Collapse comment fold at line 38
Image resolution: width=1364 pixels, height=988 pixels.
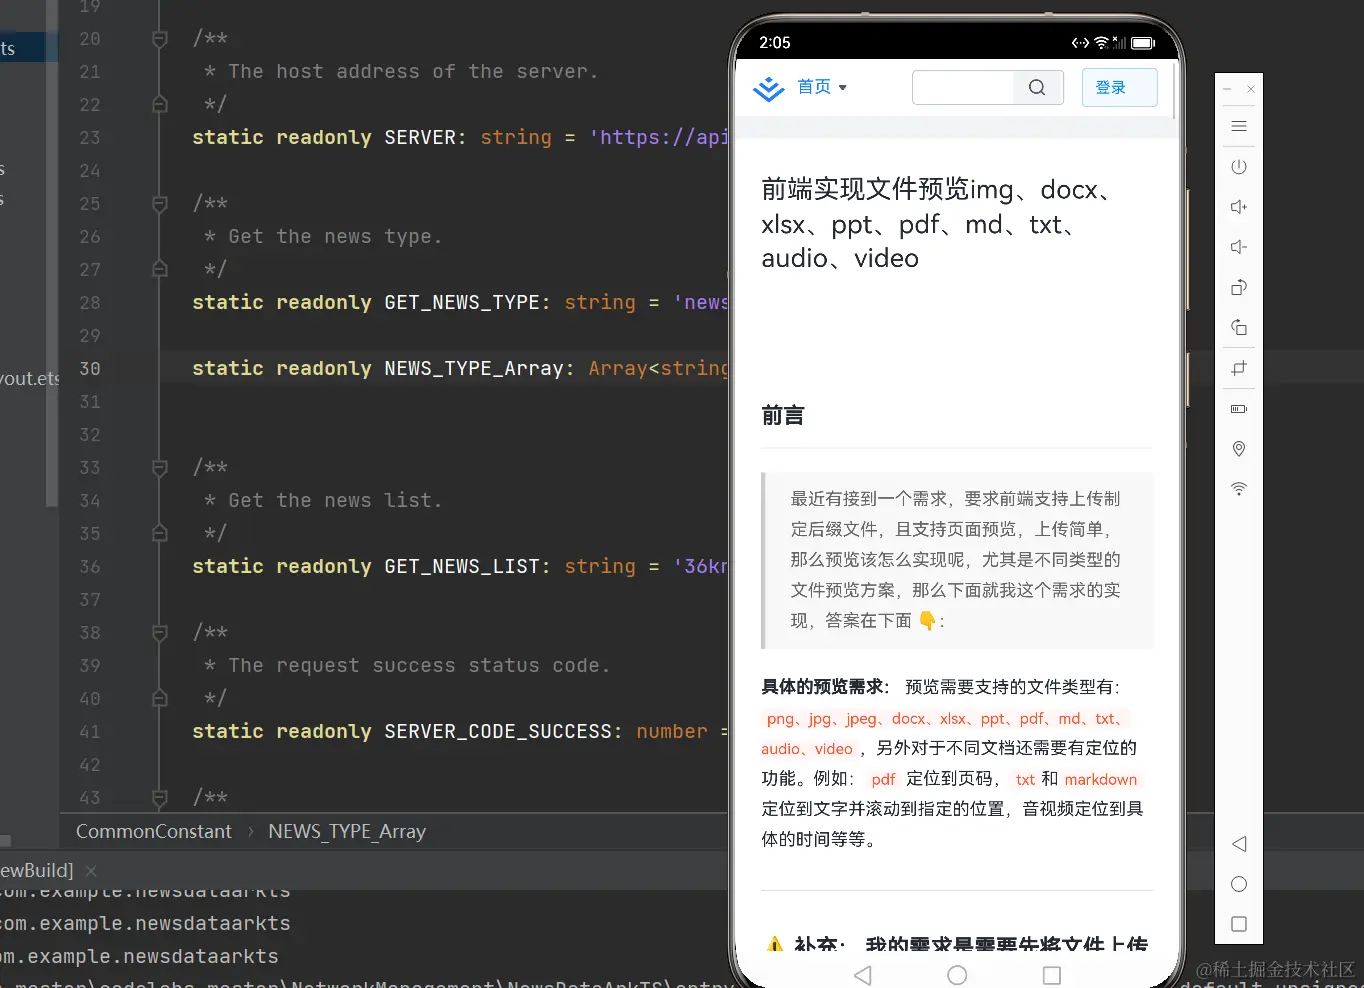point(160,632)
